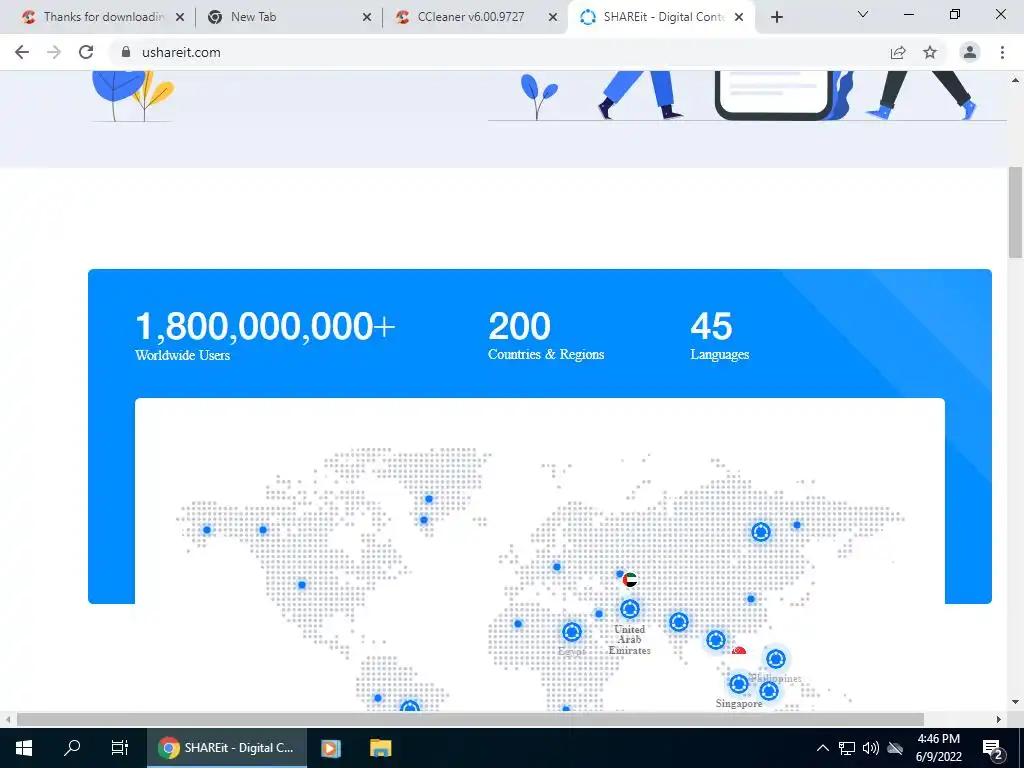1024x768 pixels.
Task: Click the Singapore map marker
Action: point(739,684)
